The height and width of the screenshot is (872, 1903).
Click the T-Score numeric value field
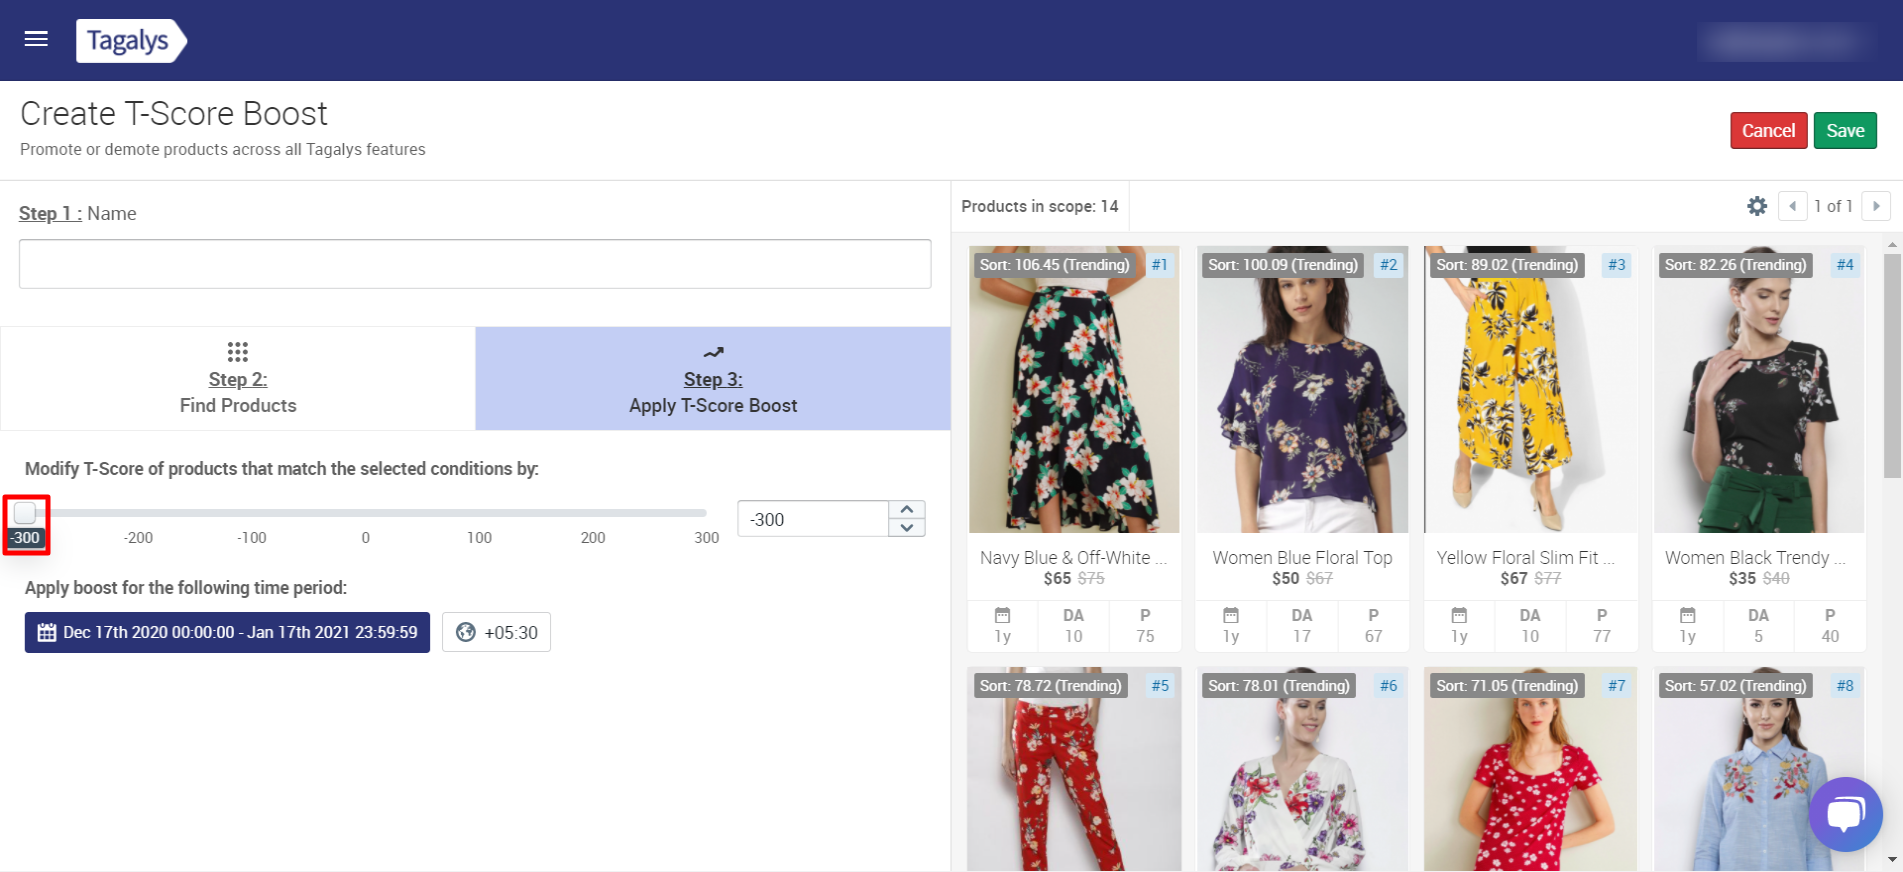813,519
